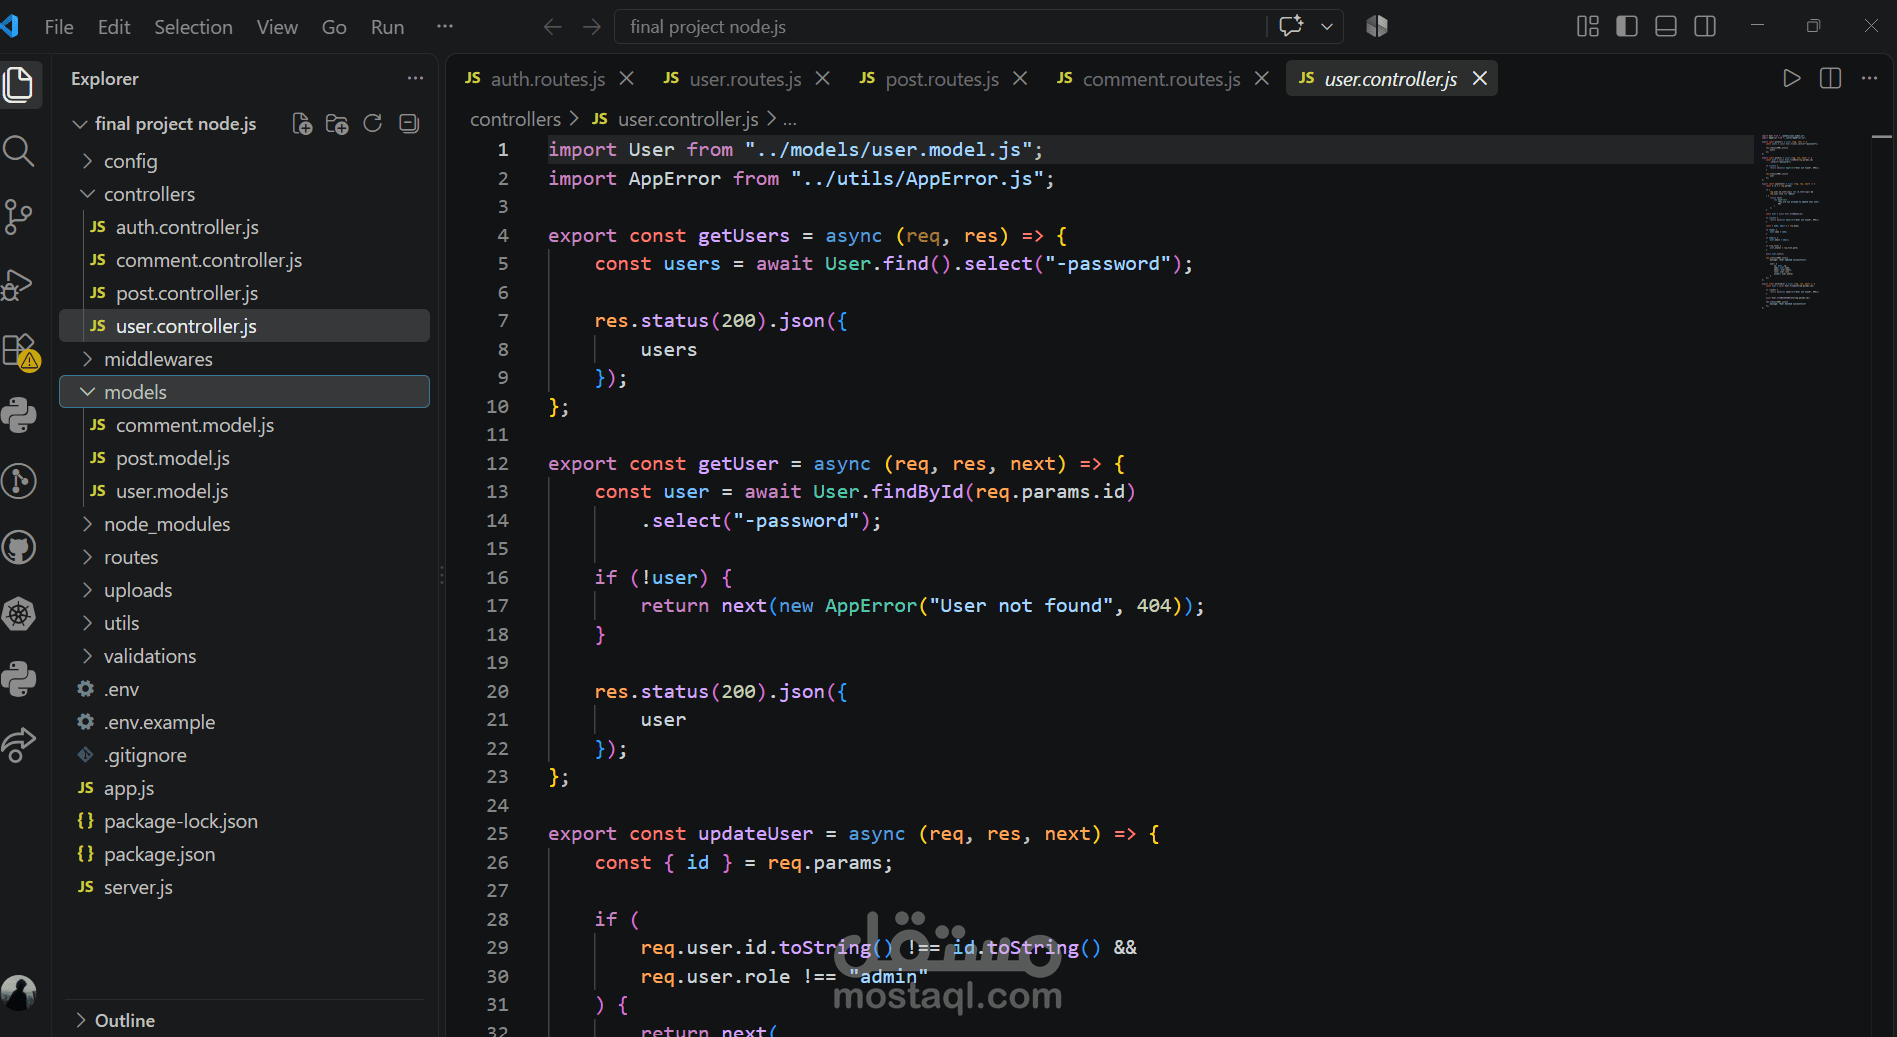Open the Explorer view in activity bar
Screen dimensions: 1897x1037
click(x=19, y=84)
